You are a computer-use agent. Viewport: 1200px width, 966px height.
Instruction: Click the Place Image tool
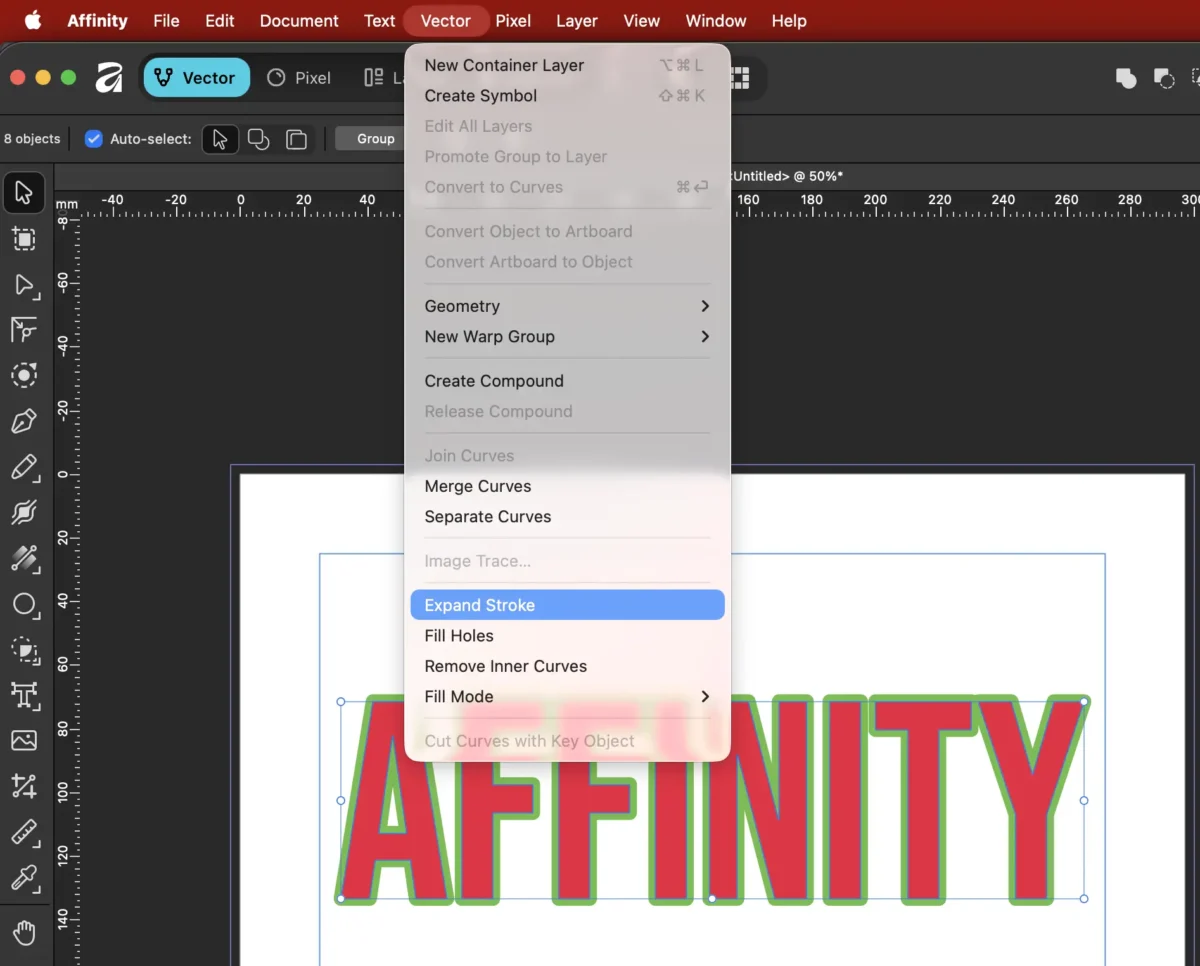(x=23, y=740)
